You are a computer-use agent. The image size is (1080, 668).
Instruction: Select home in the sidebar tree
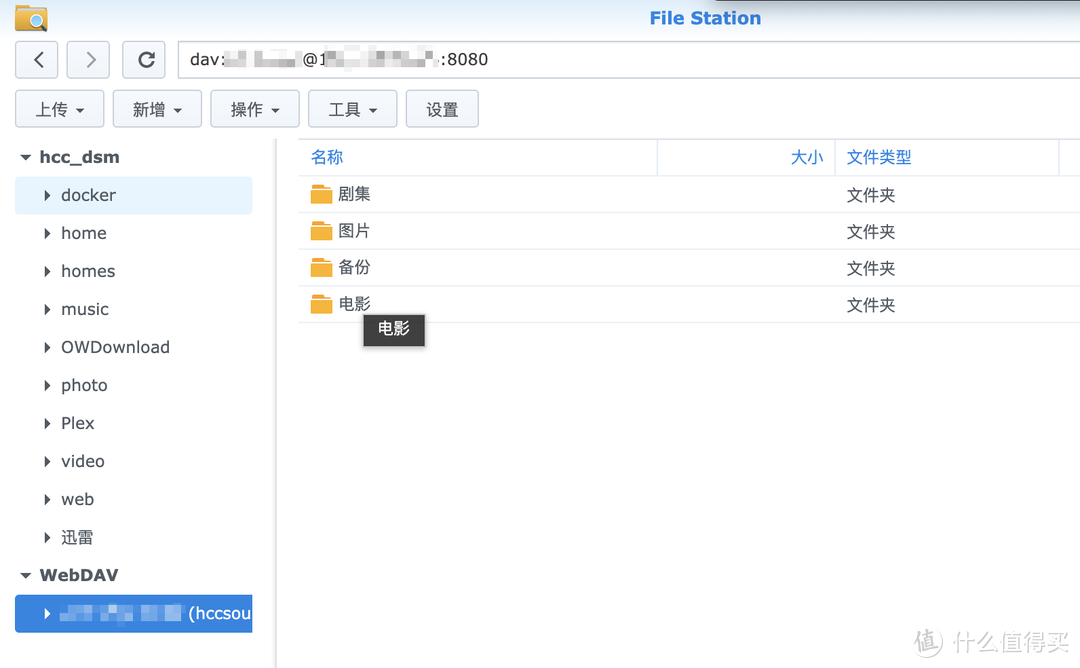pos(83,233)
